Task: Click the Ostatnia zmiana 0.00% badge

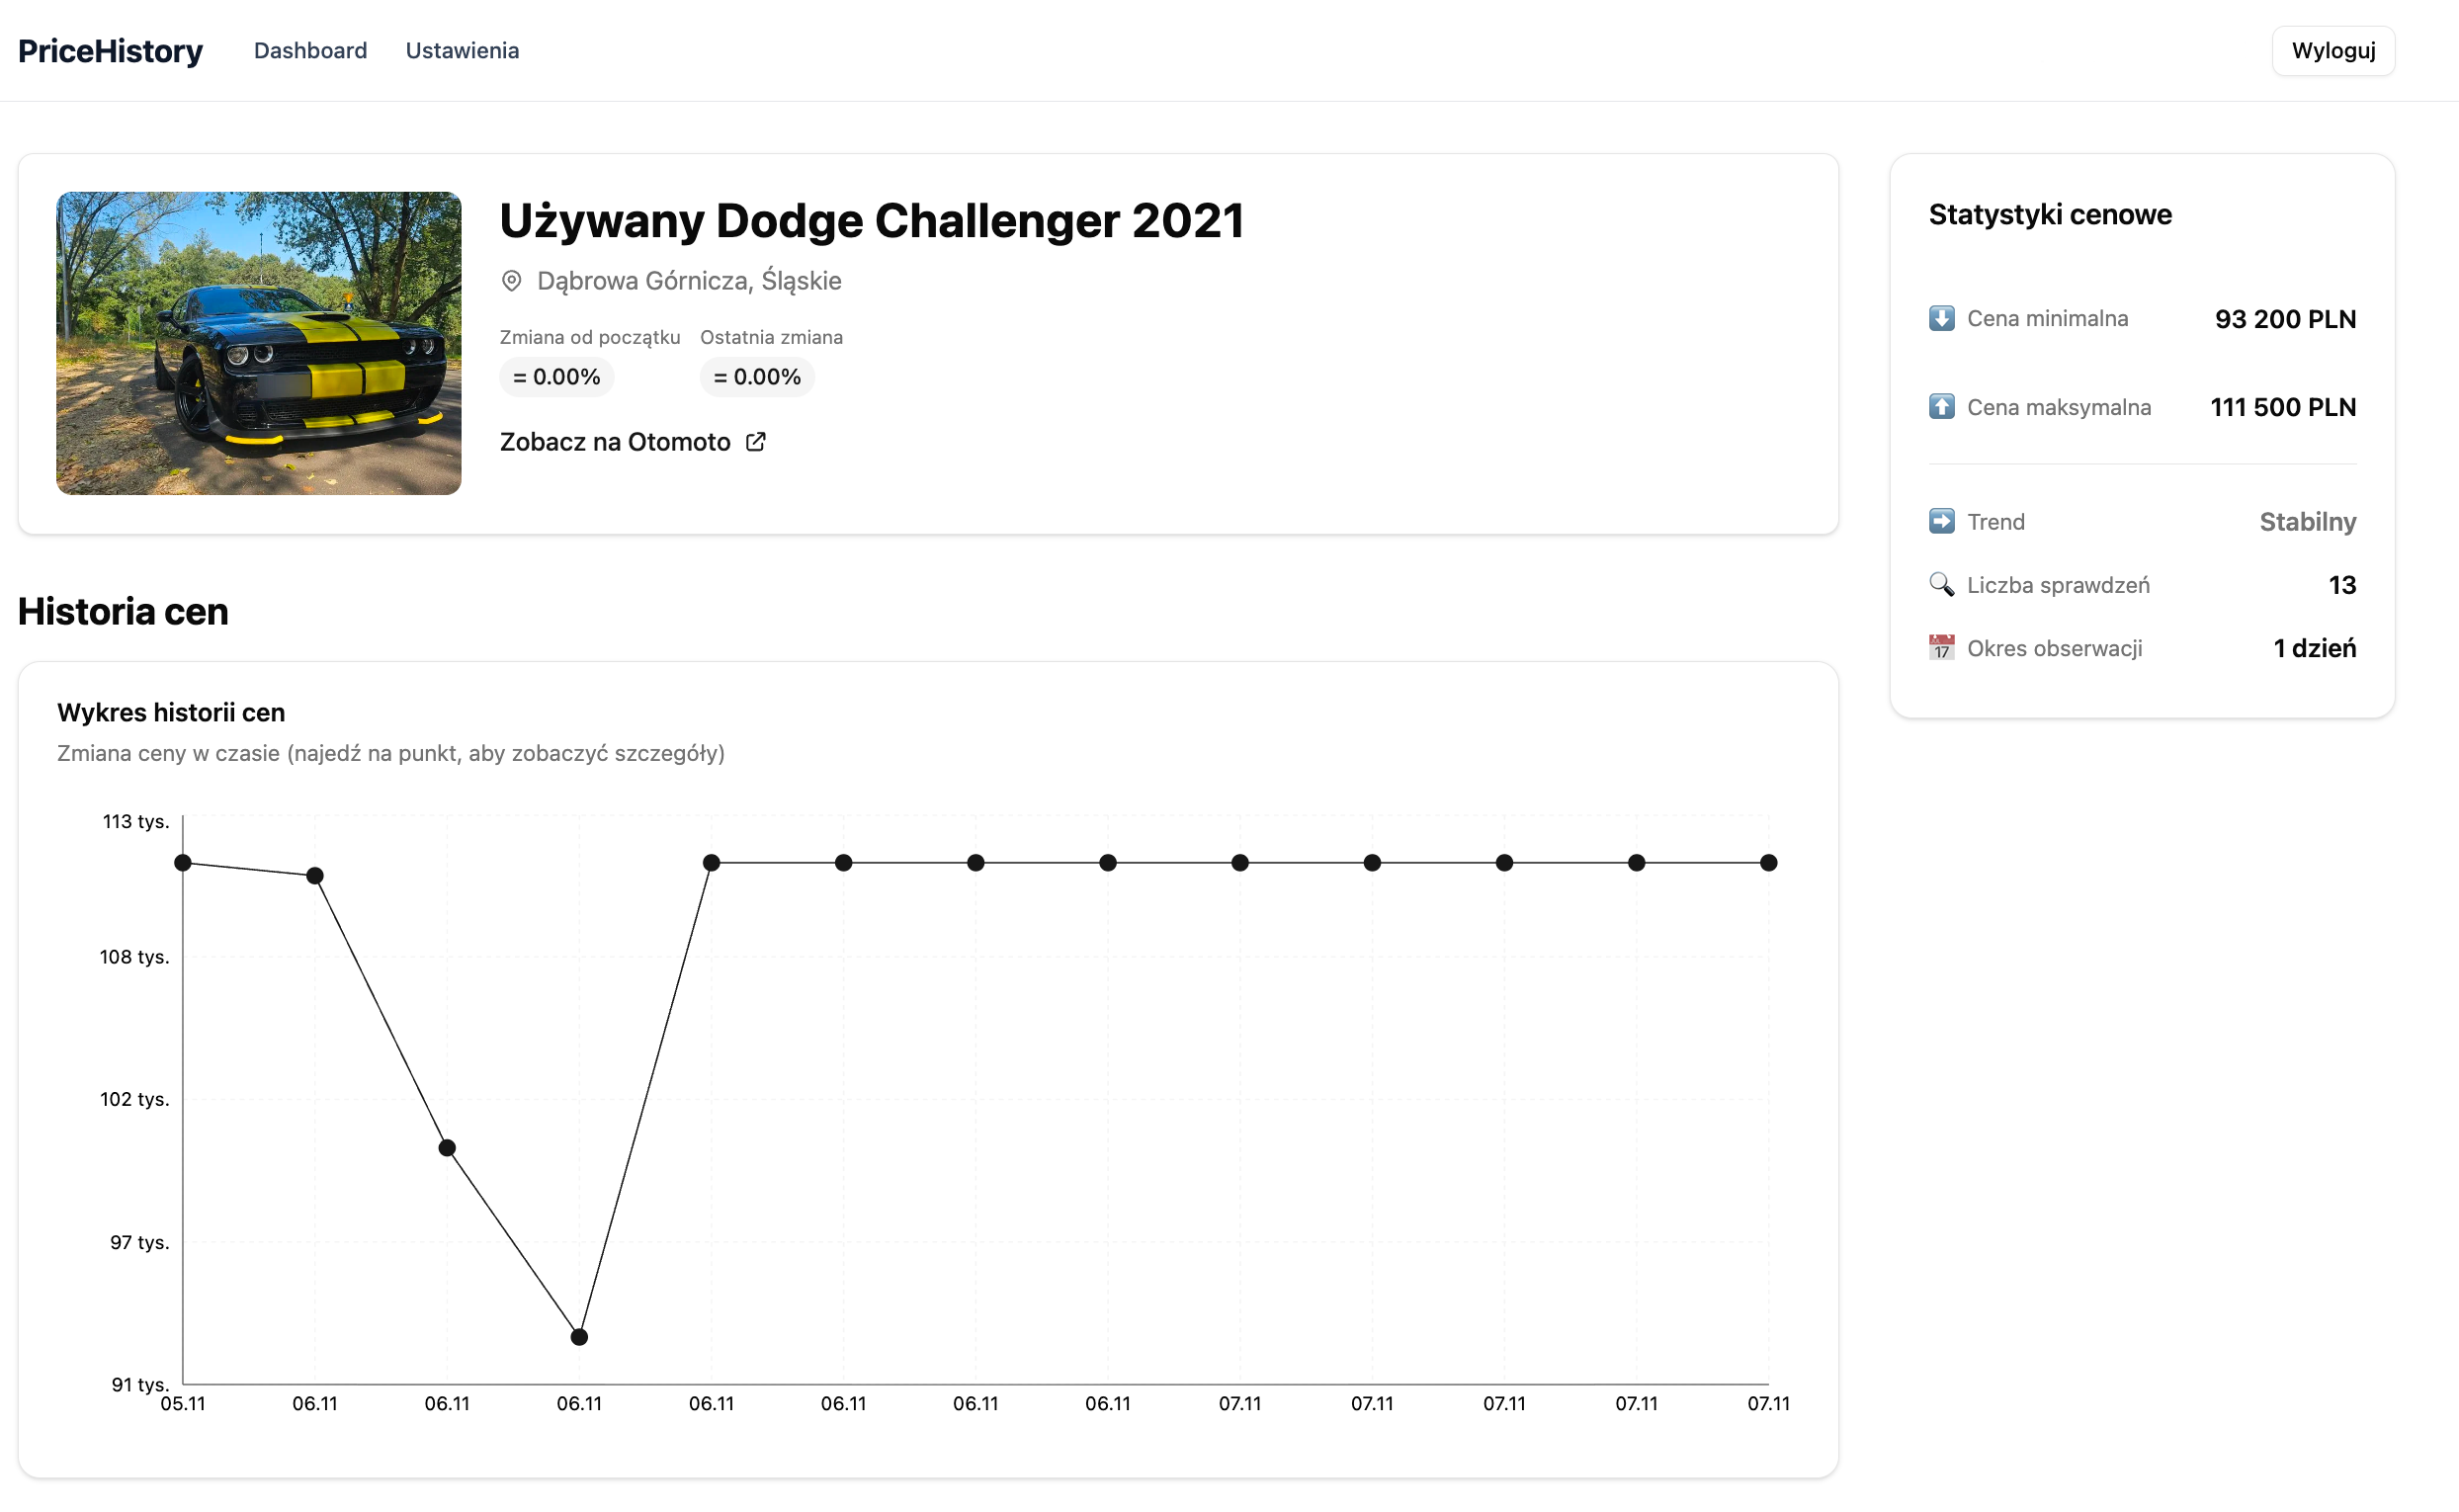Action: click(757, 377)
